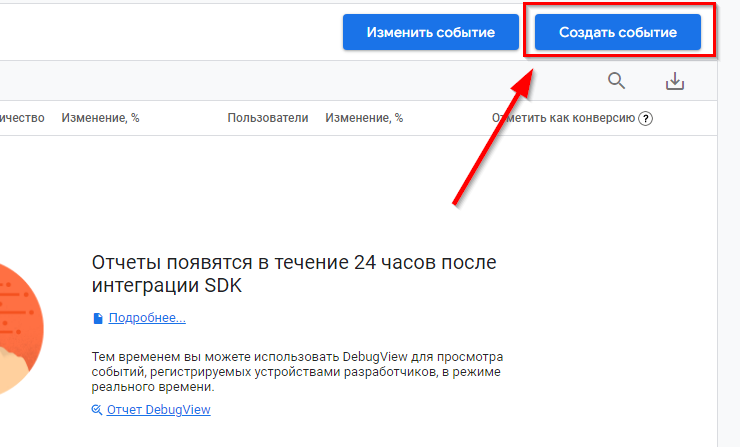Click the download report icon
This screenshot has height=447, width=740.
coord(675,81)
